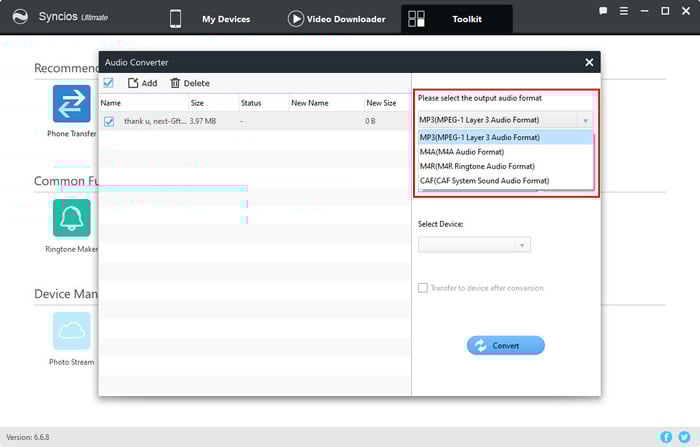Click the 0 B new size cell

[370, 121]
